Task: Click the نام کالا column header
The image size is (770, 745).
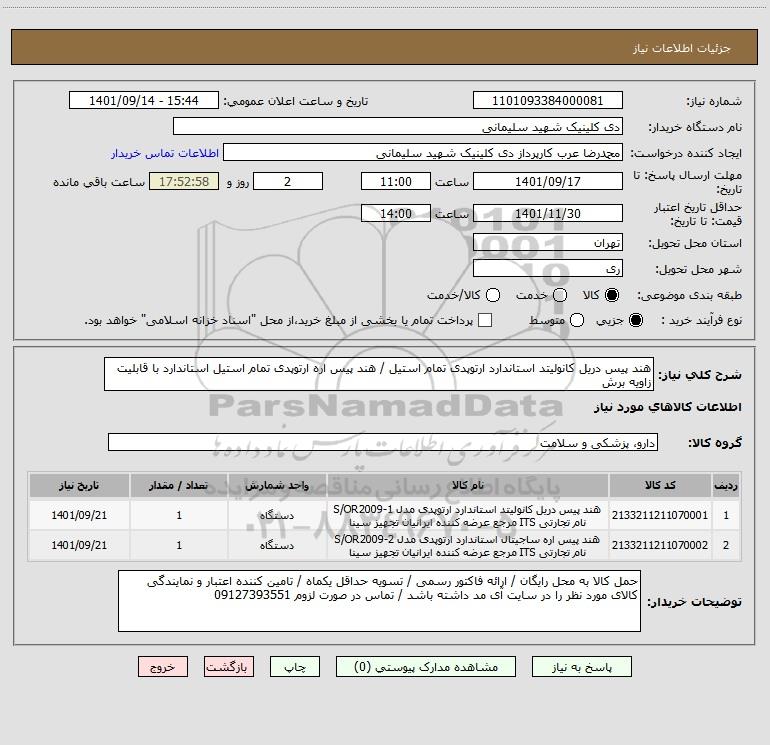Action: (x=468, y=485)
